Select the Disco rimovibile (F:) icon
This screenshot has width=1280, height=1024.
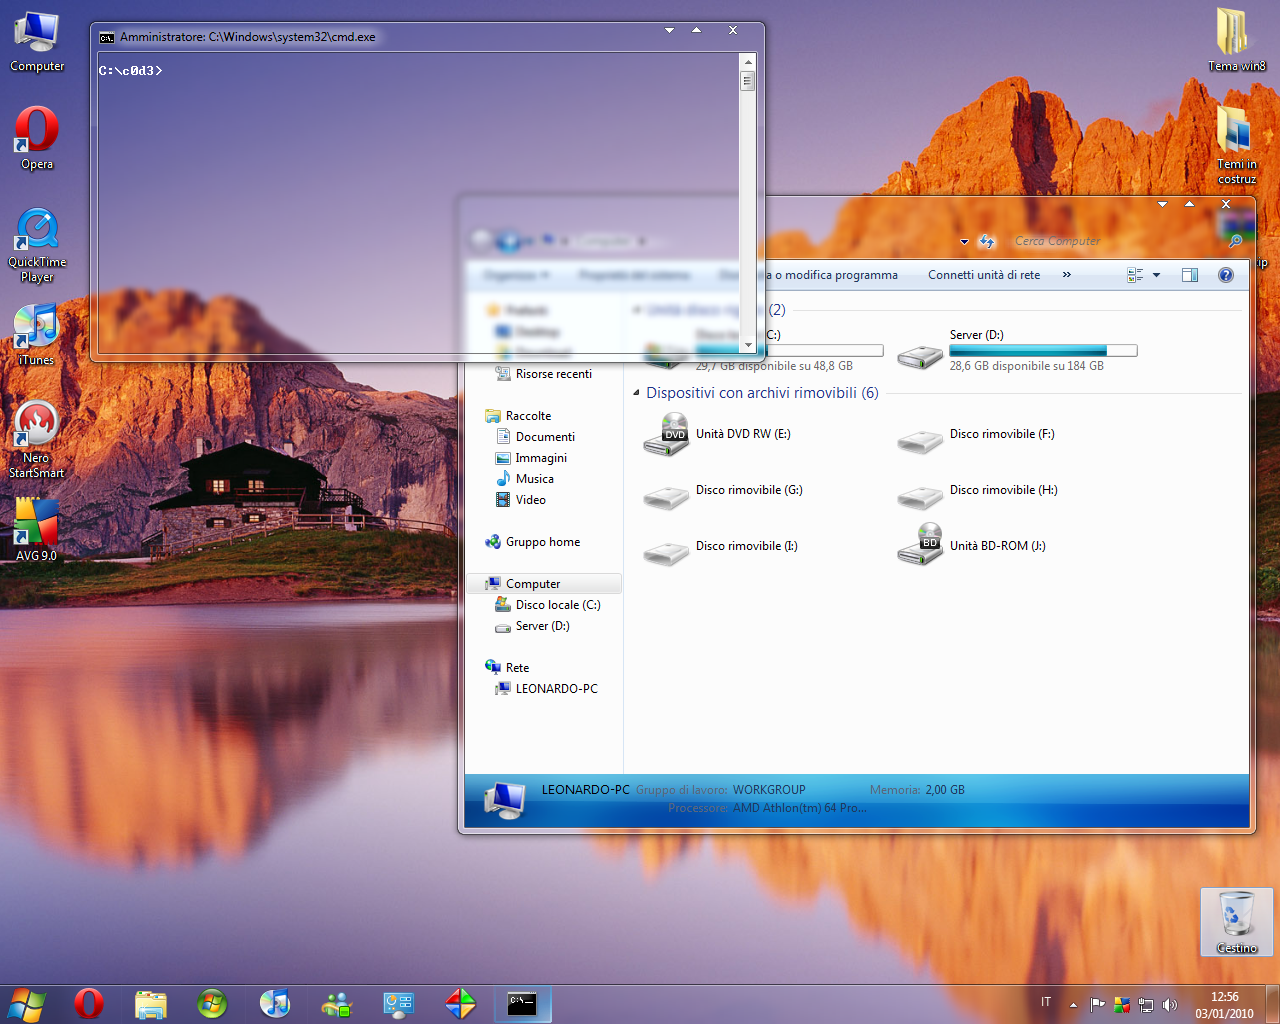point(919,440)
